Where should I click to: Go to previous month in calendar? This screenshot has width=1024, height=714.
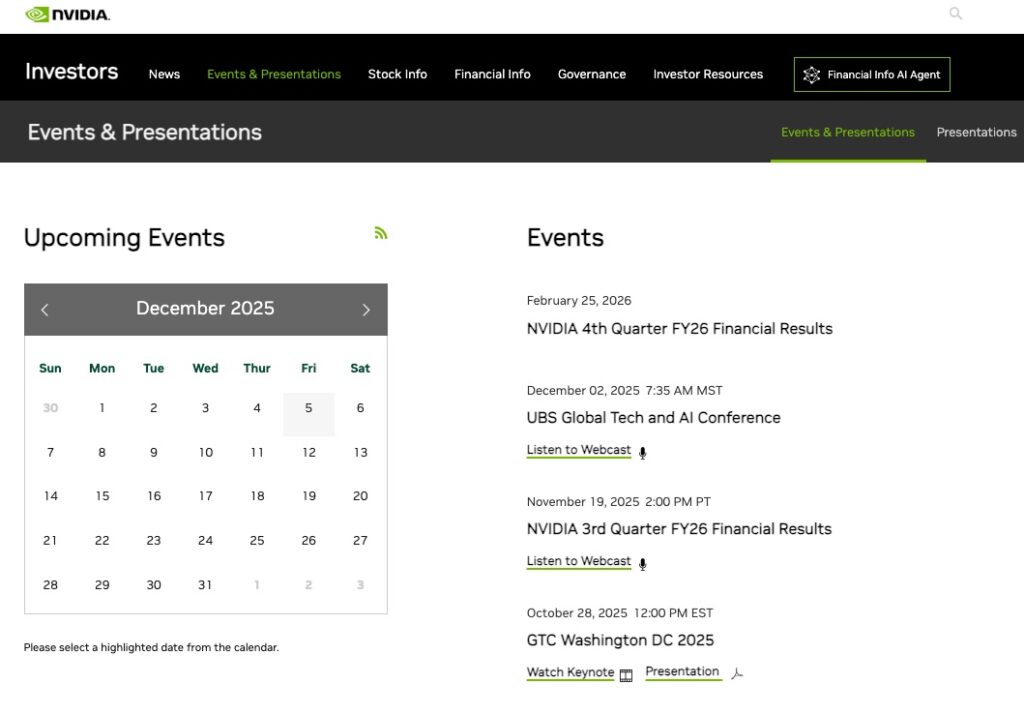45,310
